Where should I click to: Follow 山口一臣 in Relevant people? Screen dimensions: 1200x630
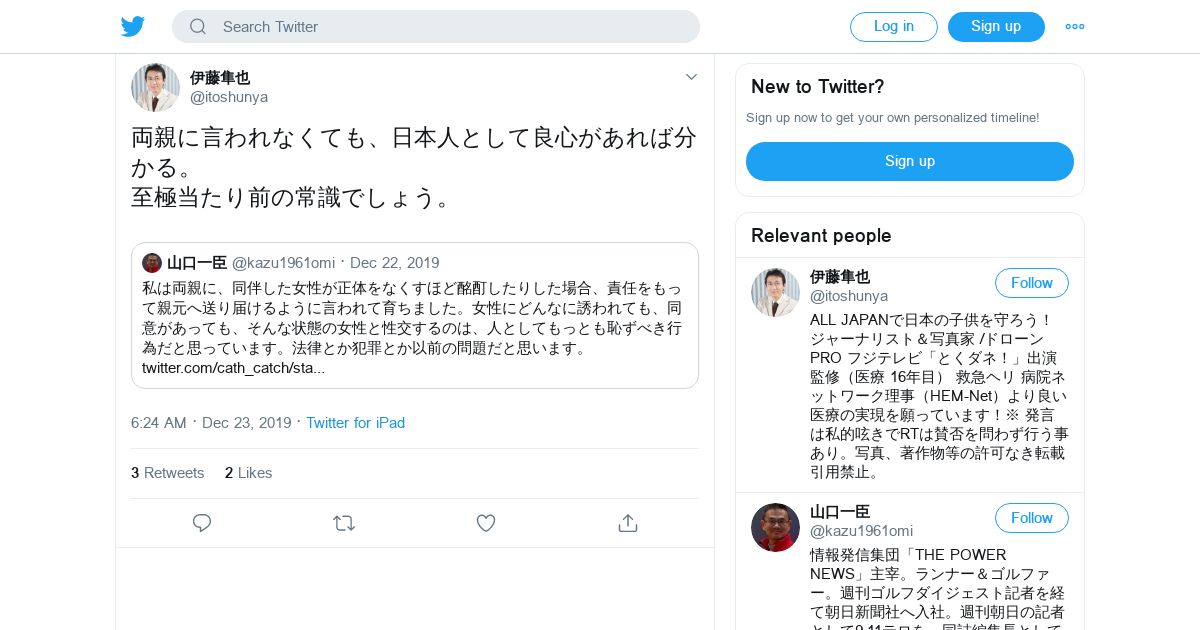click(x=1032, y=518)
